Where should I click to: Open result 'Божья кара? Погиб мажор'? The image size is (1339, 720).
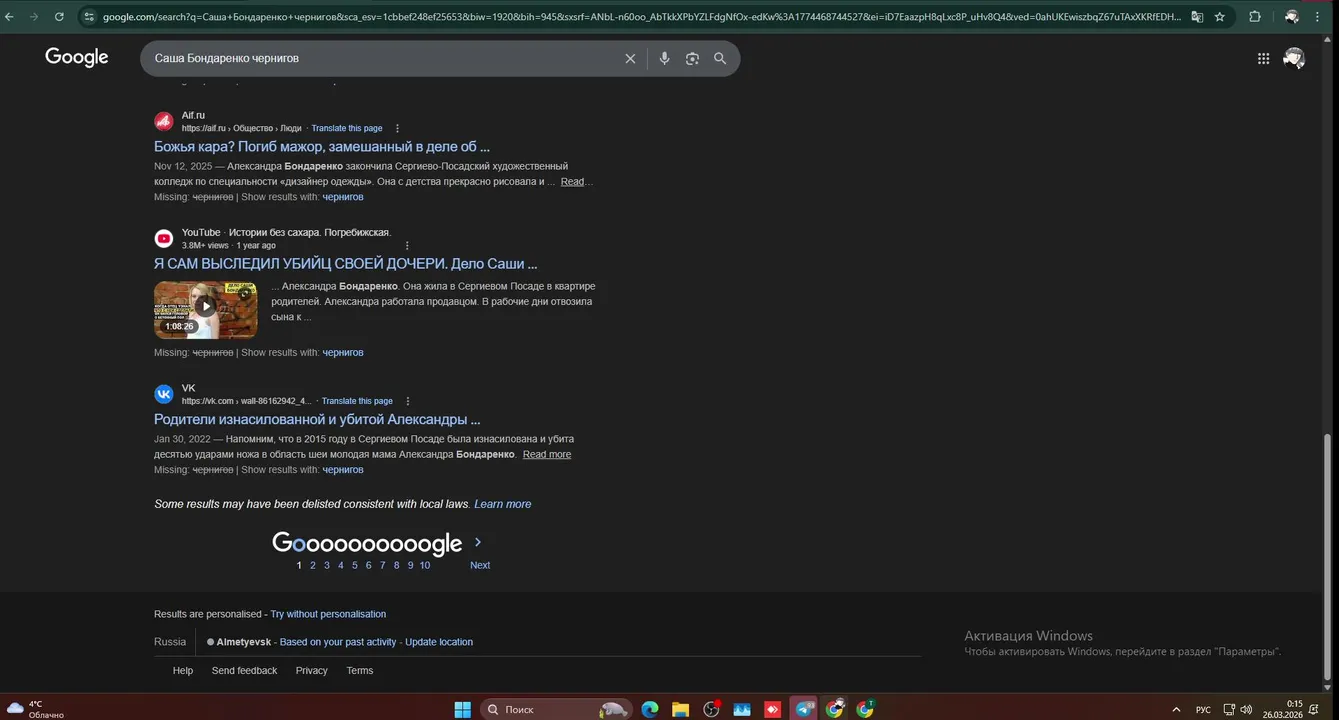[322, 147]
